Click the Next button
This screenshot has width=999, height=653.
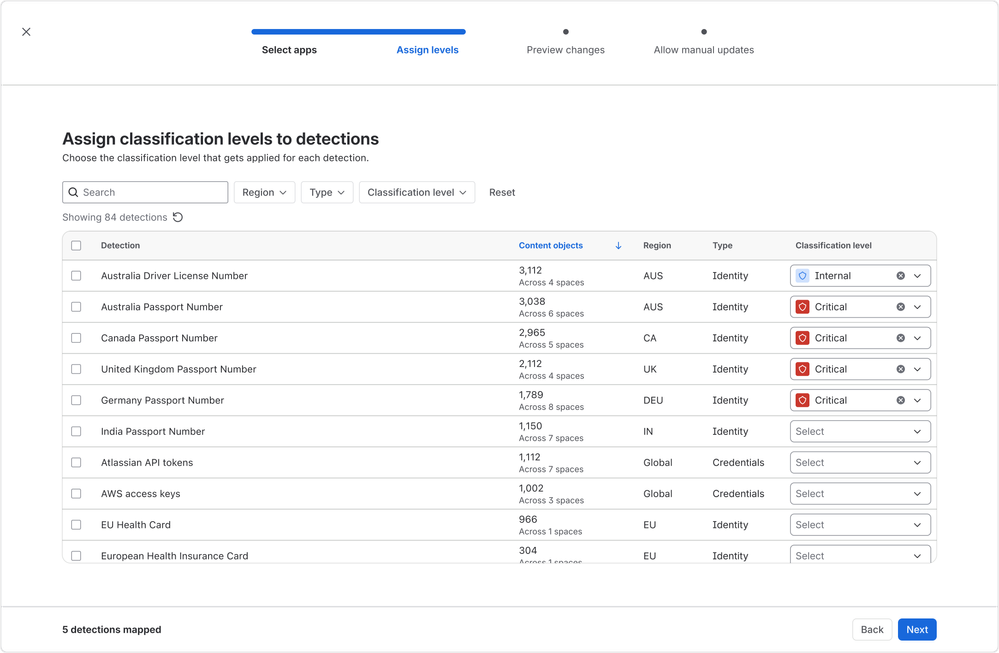click(916, 629)
